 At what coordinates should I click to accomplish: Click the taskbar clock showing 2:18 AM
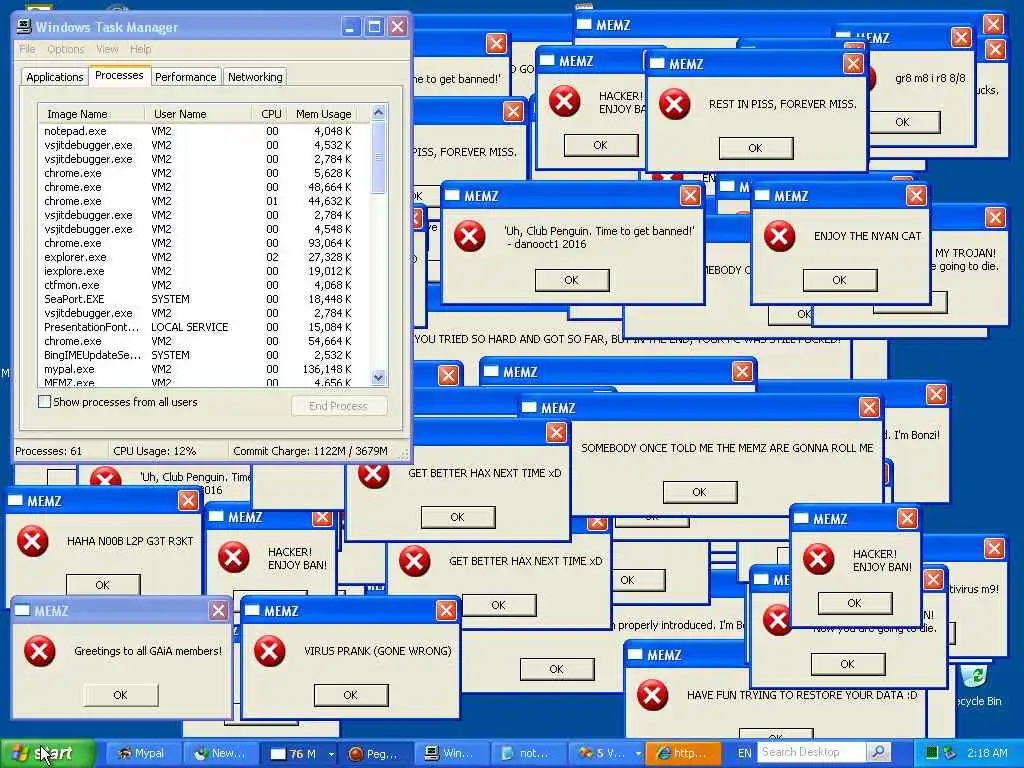tap(987, 753)
